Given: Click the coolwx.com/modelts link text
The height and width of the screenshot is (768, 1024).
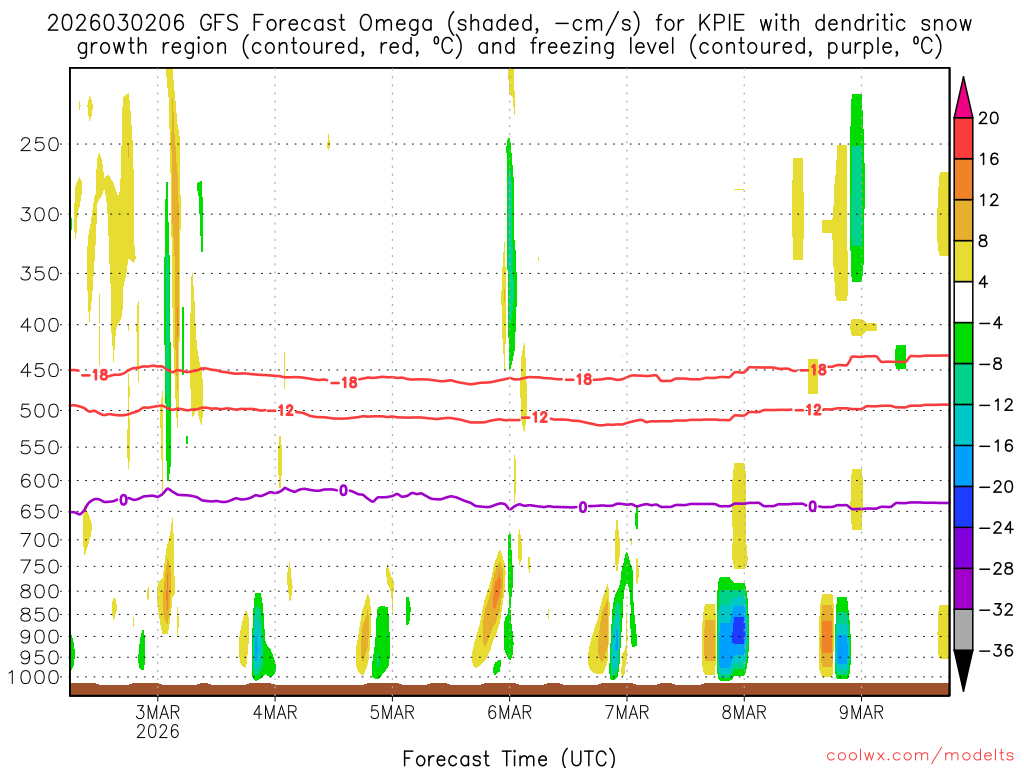Looking at the screenshot, I should point(920,756).
